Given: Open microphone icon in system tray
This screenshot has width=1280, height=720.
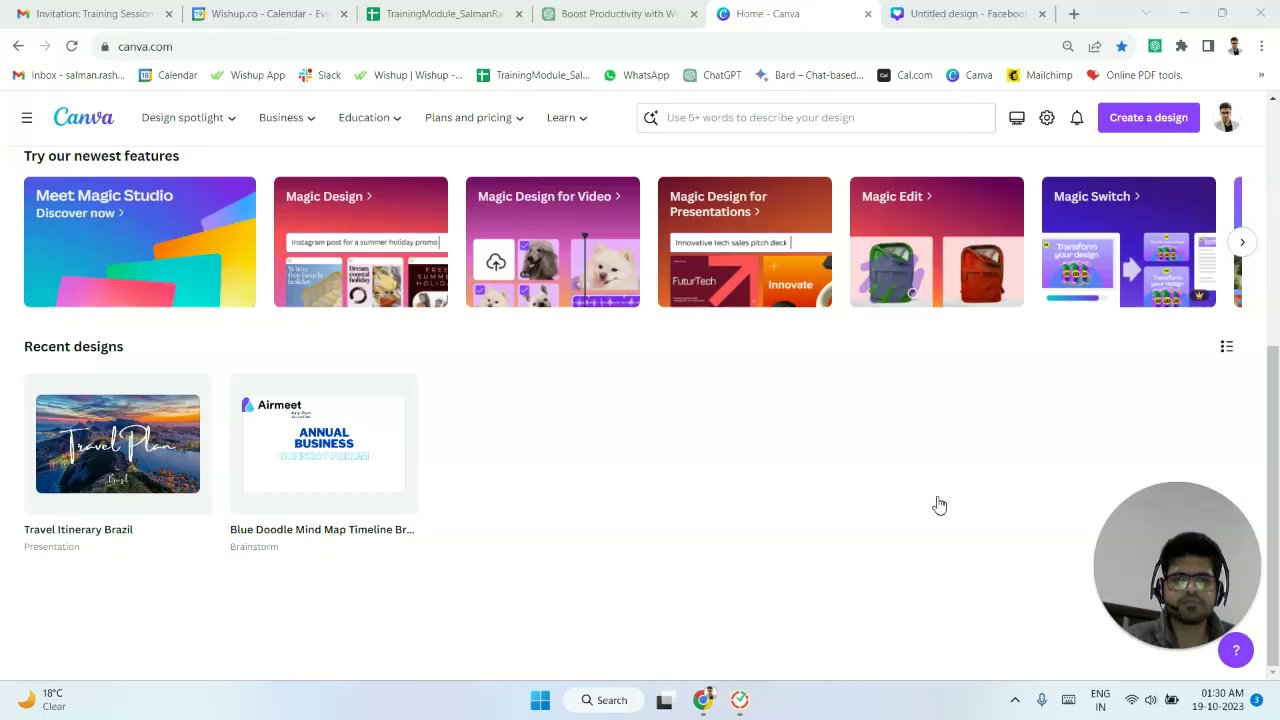Looking at the screenshot, I should [1042, 700].
